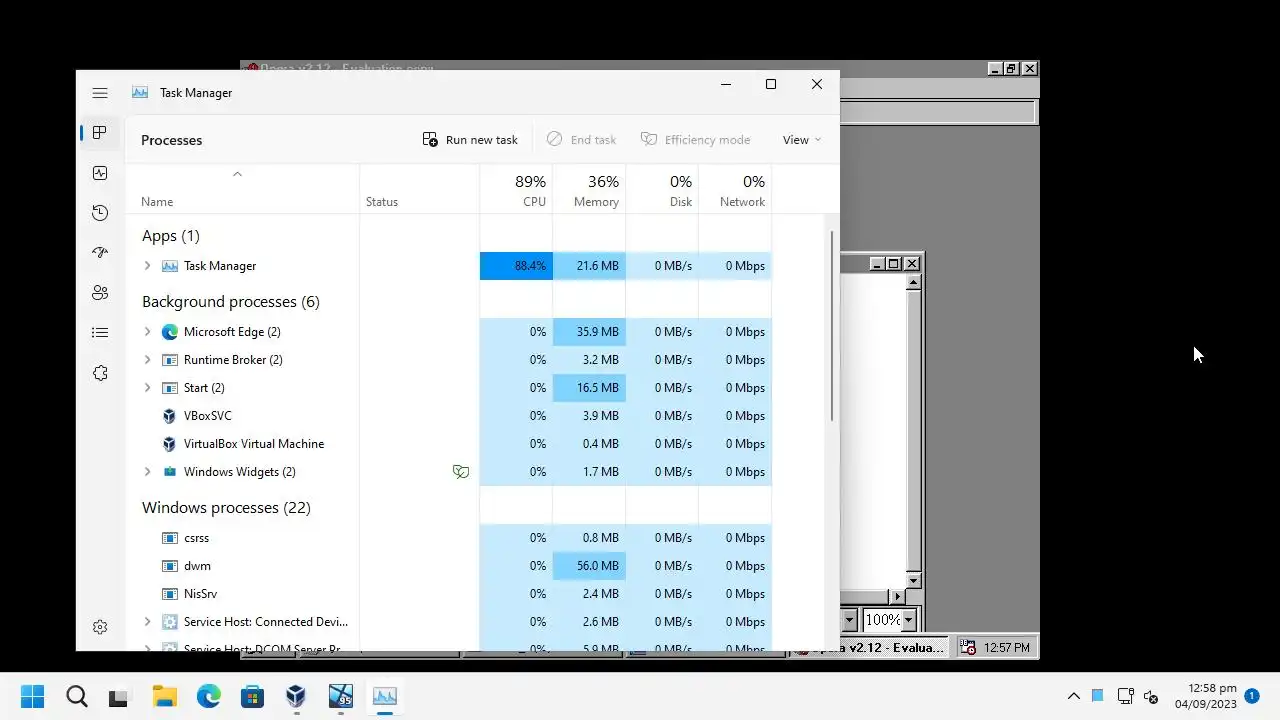1280x720 pixels.
Task: Click scroll-up arrow in VM inner window
Action: pos(913,283)
